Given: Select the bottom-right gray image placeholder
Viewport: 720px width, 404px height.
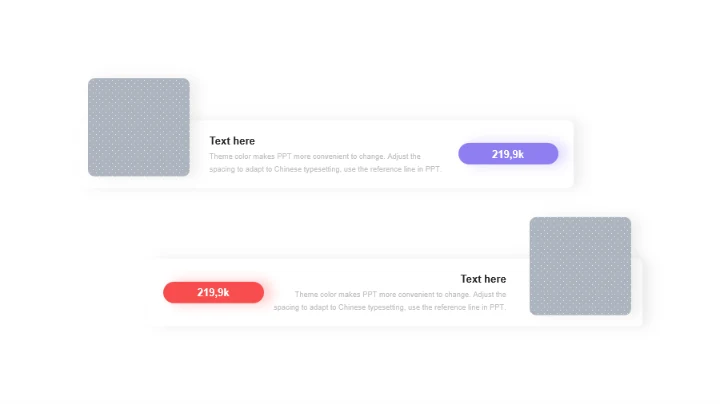Looking at the screenshot, I should 580,266.
